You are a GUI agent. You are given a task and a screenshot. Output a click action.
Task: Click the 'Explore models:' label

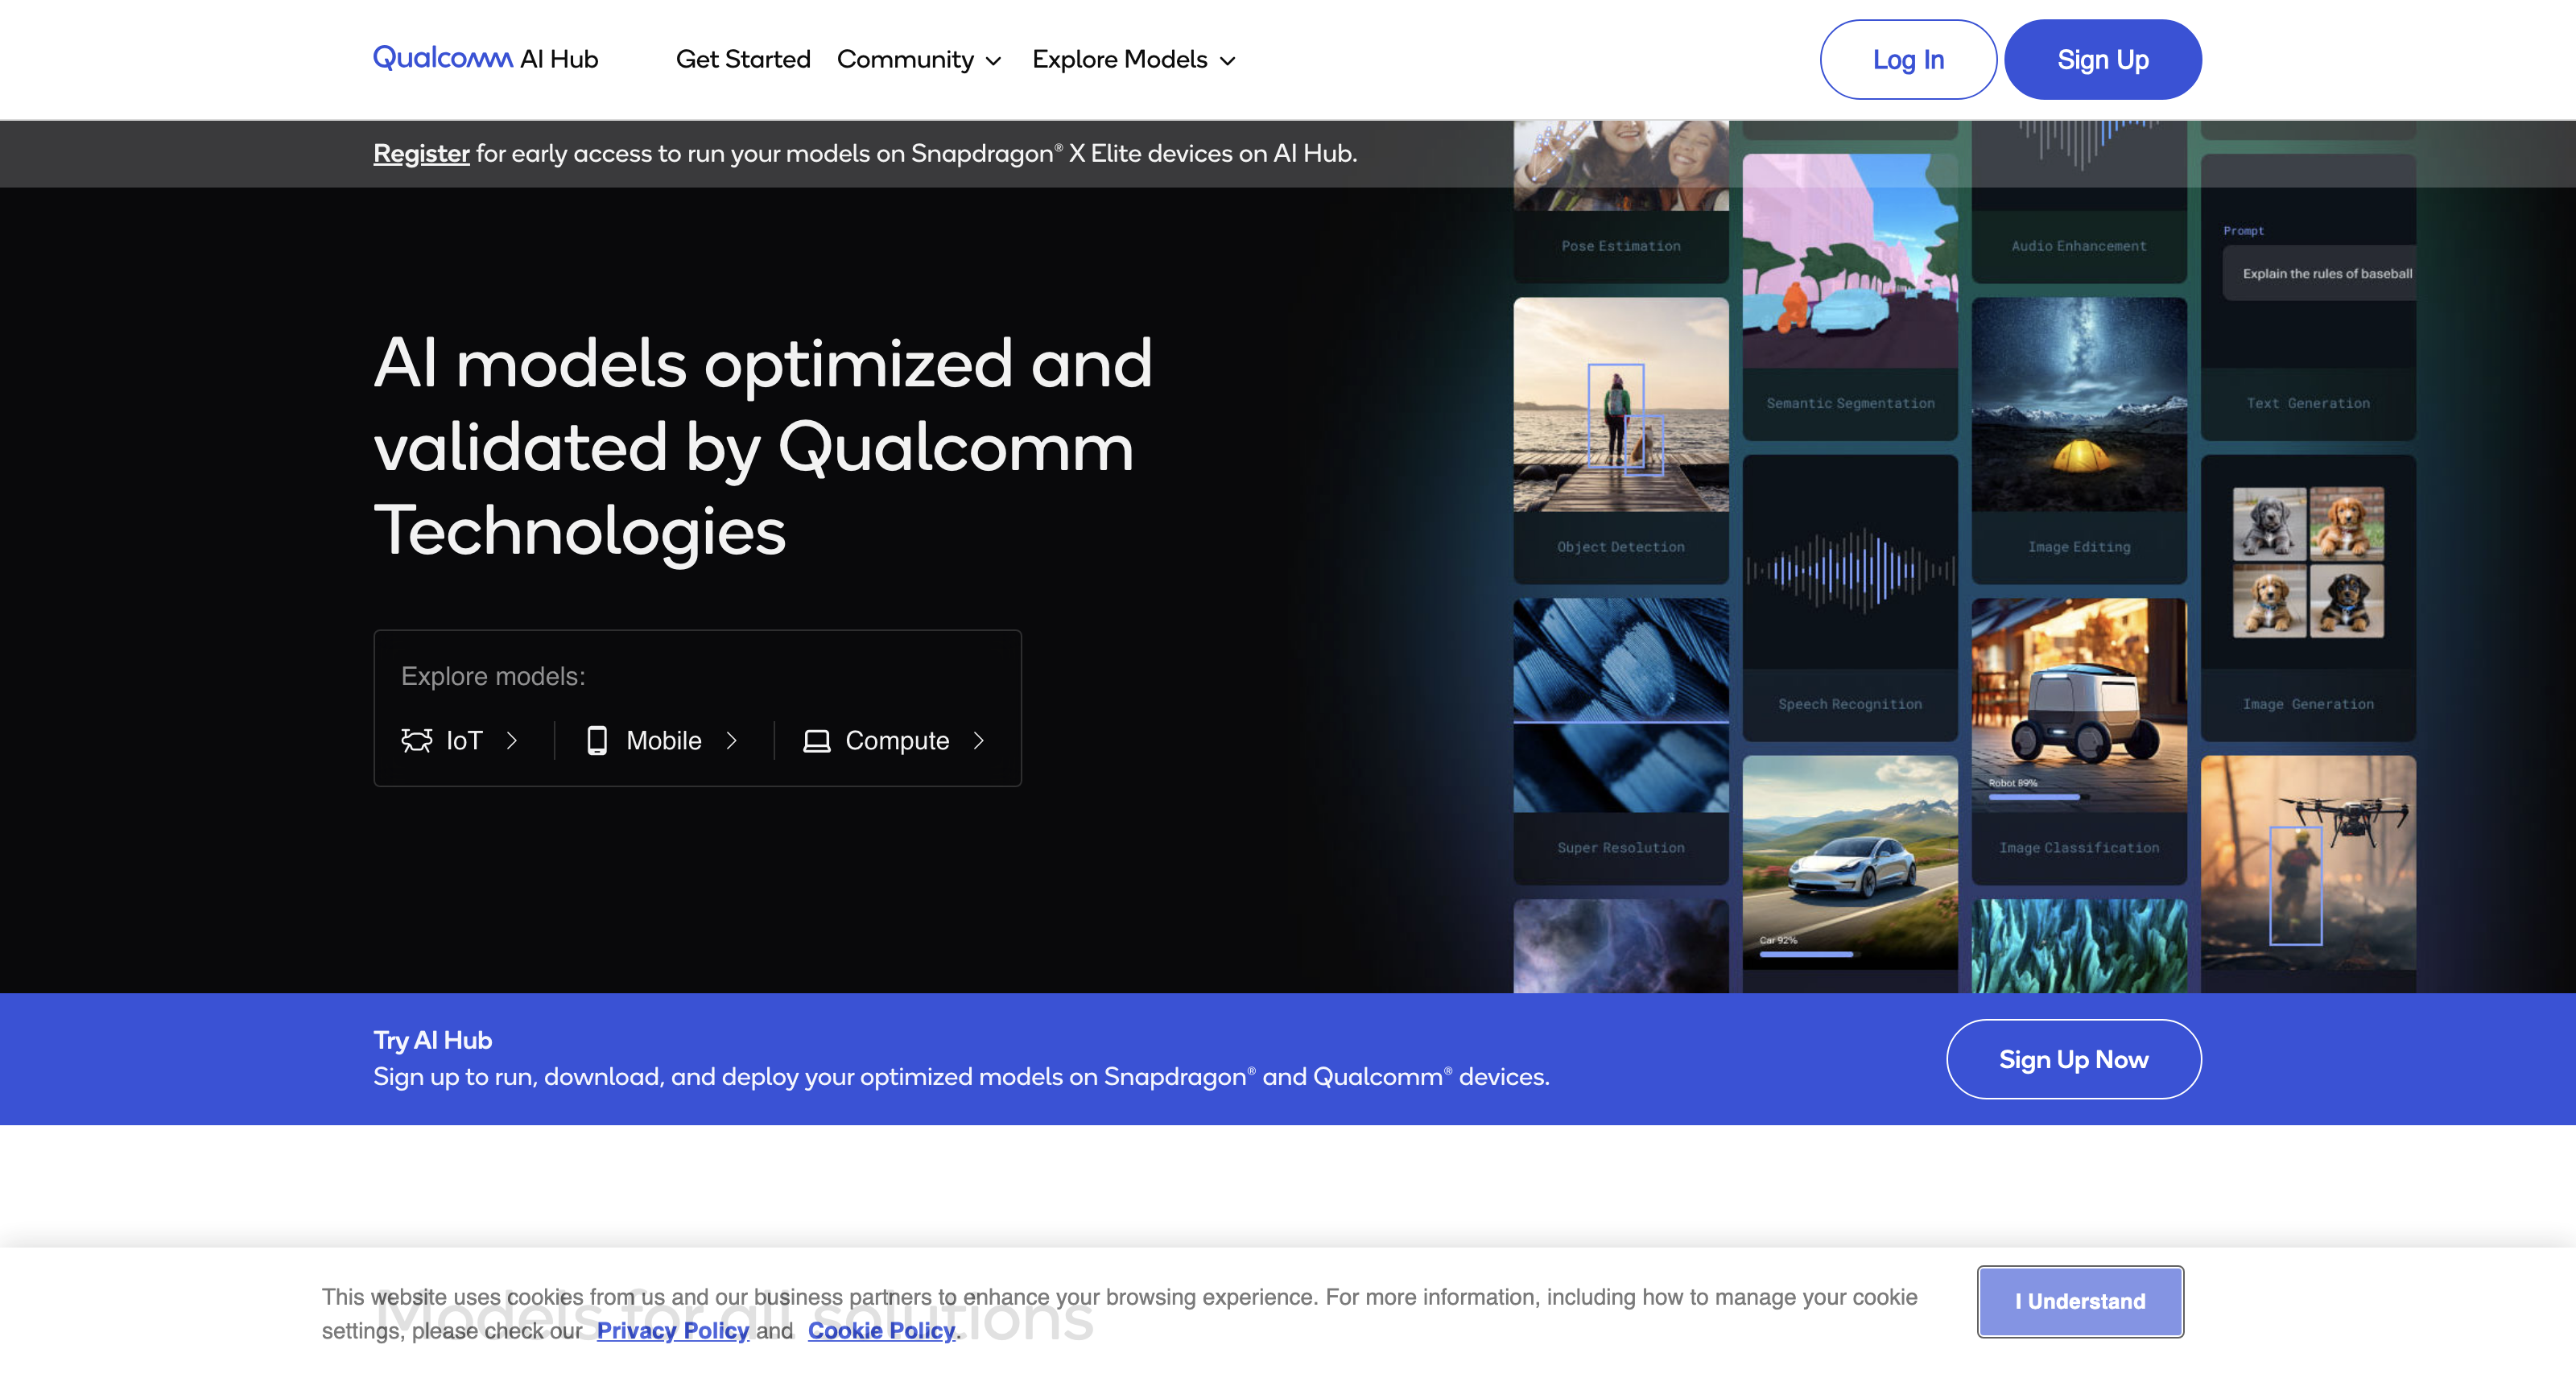493,676
